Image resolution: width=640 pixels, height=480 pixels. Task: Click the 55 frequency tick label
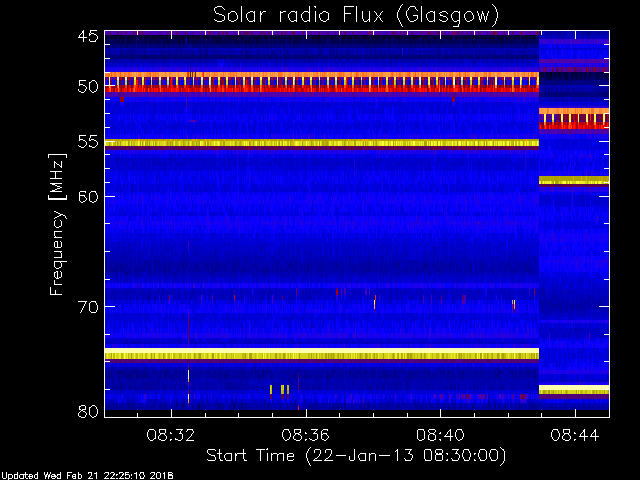coord(88,142)
